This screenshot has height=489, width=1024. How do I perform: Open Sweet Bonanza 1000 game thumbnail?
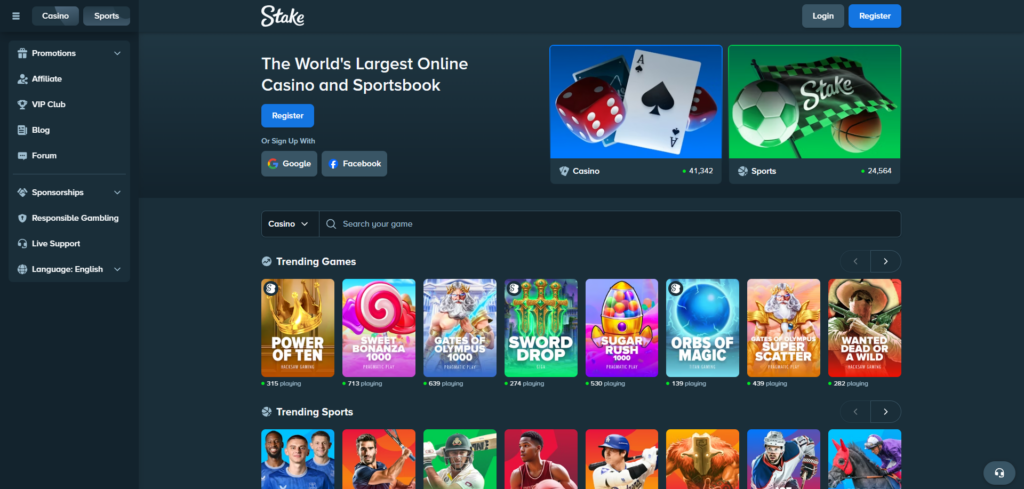click(379, 328)
